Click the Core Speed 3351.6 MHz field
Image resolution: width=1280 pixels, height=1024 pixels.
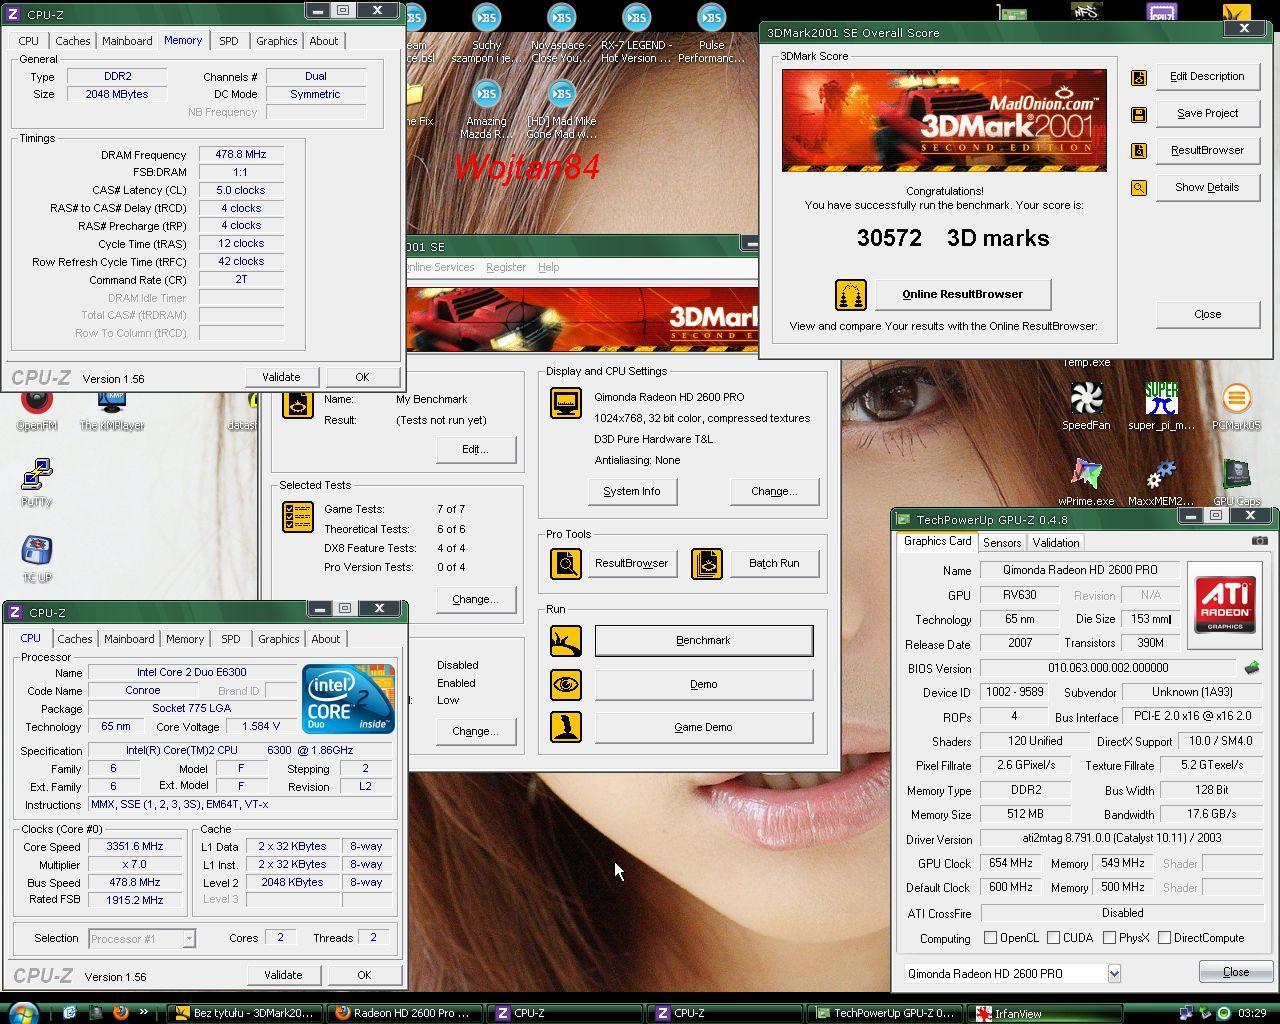(135, 846)
